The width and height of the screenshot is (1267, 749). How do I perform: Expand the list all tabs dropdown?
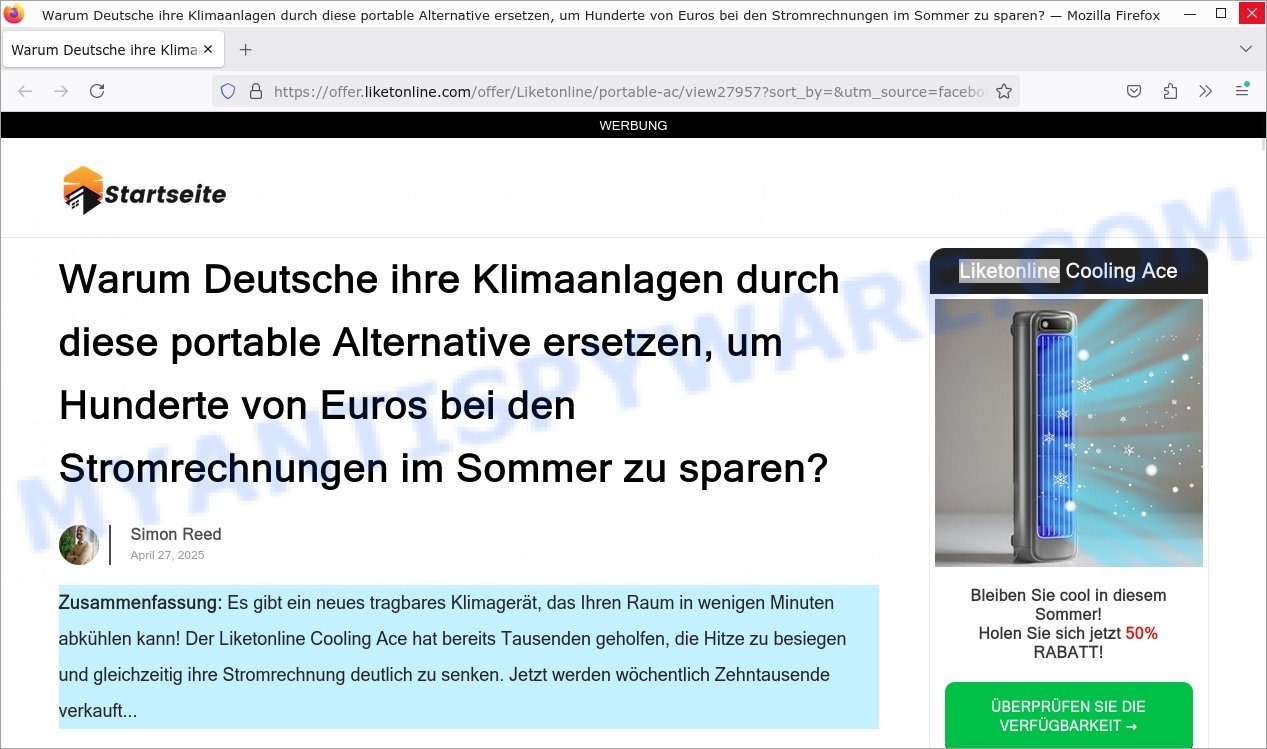point(1245,49)
